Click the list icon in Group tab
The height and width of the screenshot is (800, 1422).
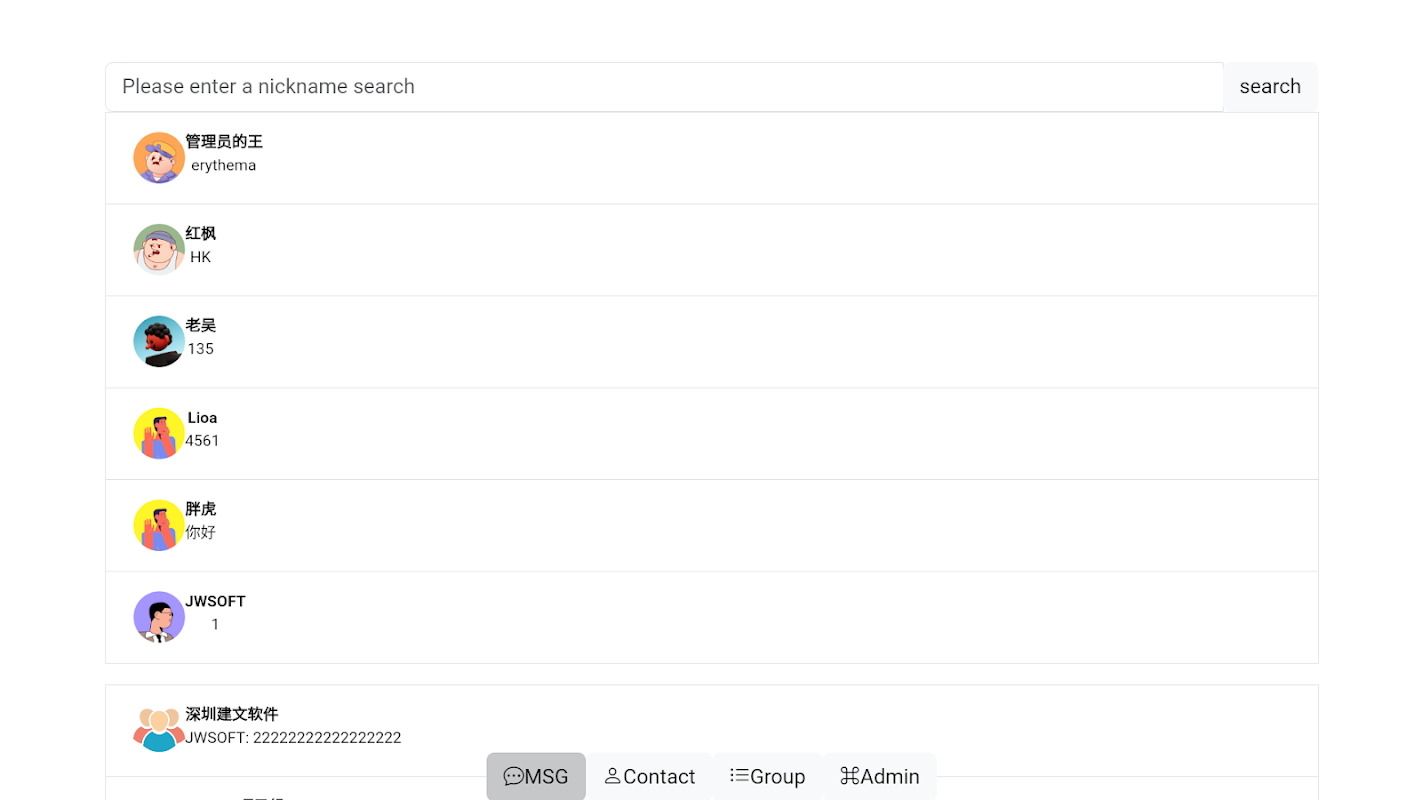point(739,776)
